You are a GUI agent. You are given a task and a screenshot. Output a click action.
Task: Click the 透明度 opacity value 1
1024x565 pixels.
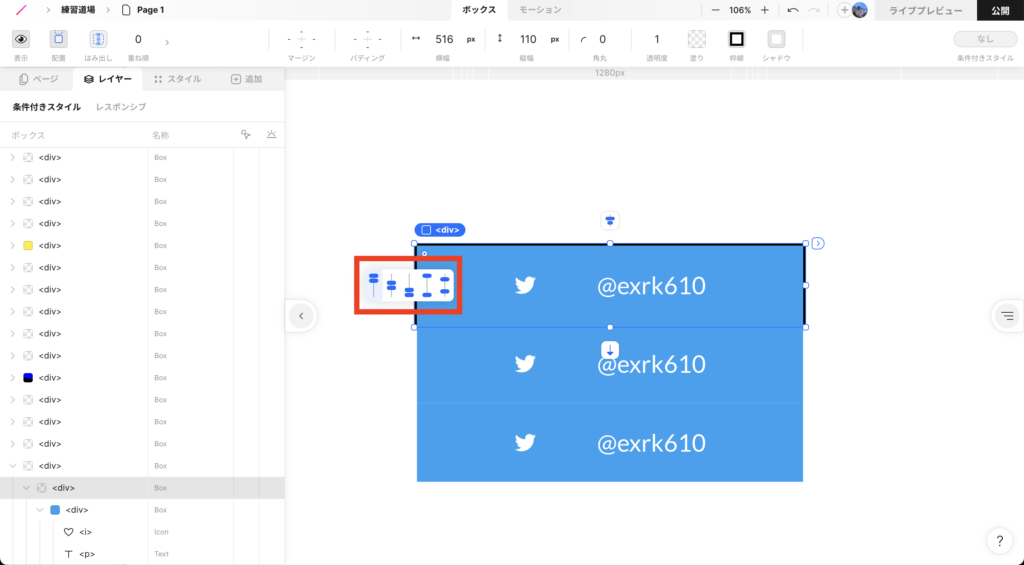pyautogui.click(x=656, y=39)
